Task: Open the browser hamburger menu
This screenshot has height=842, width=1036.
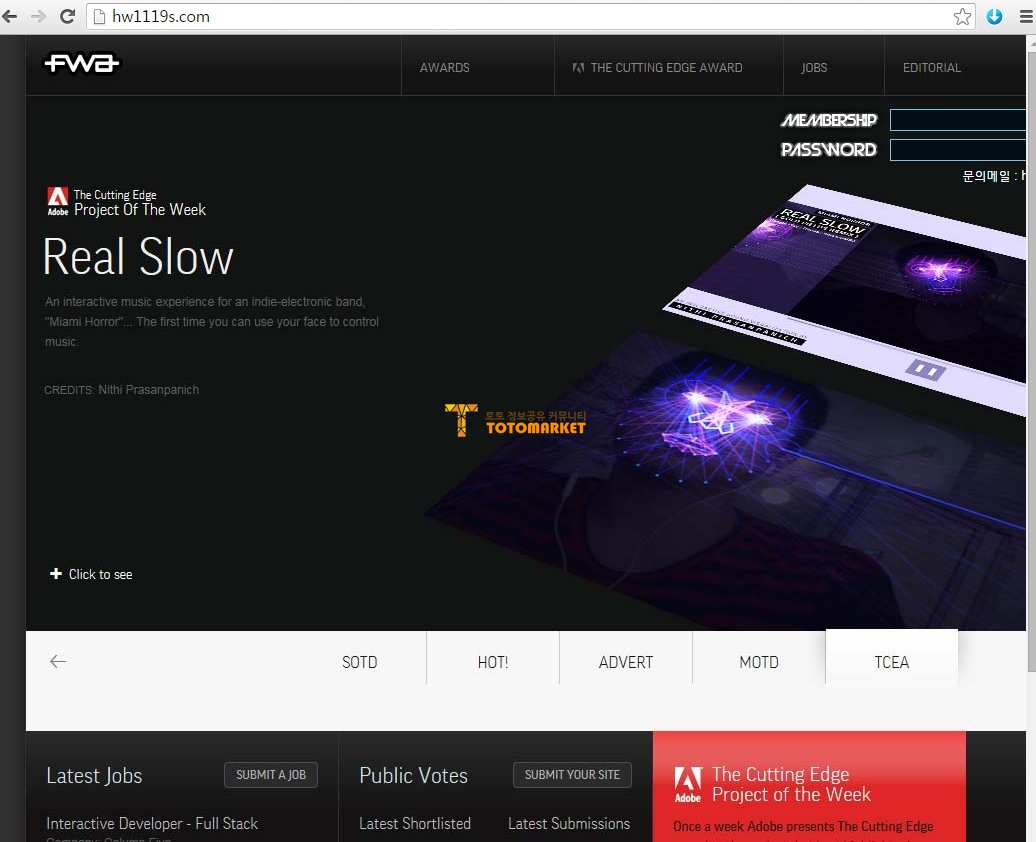Action: 1025,17
